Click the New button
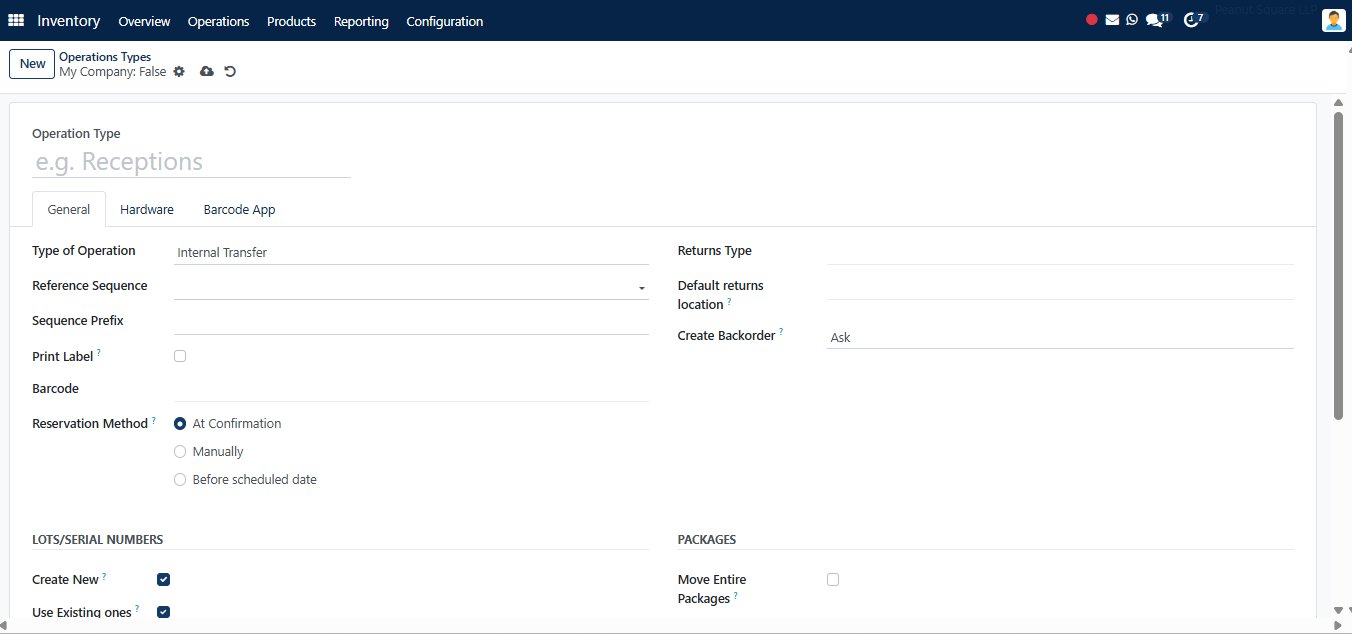 pos(32,64)
